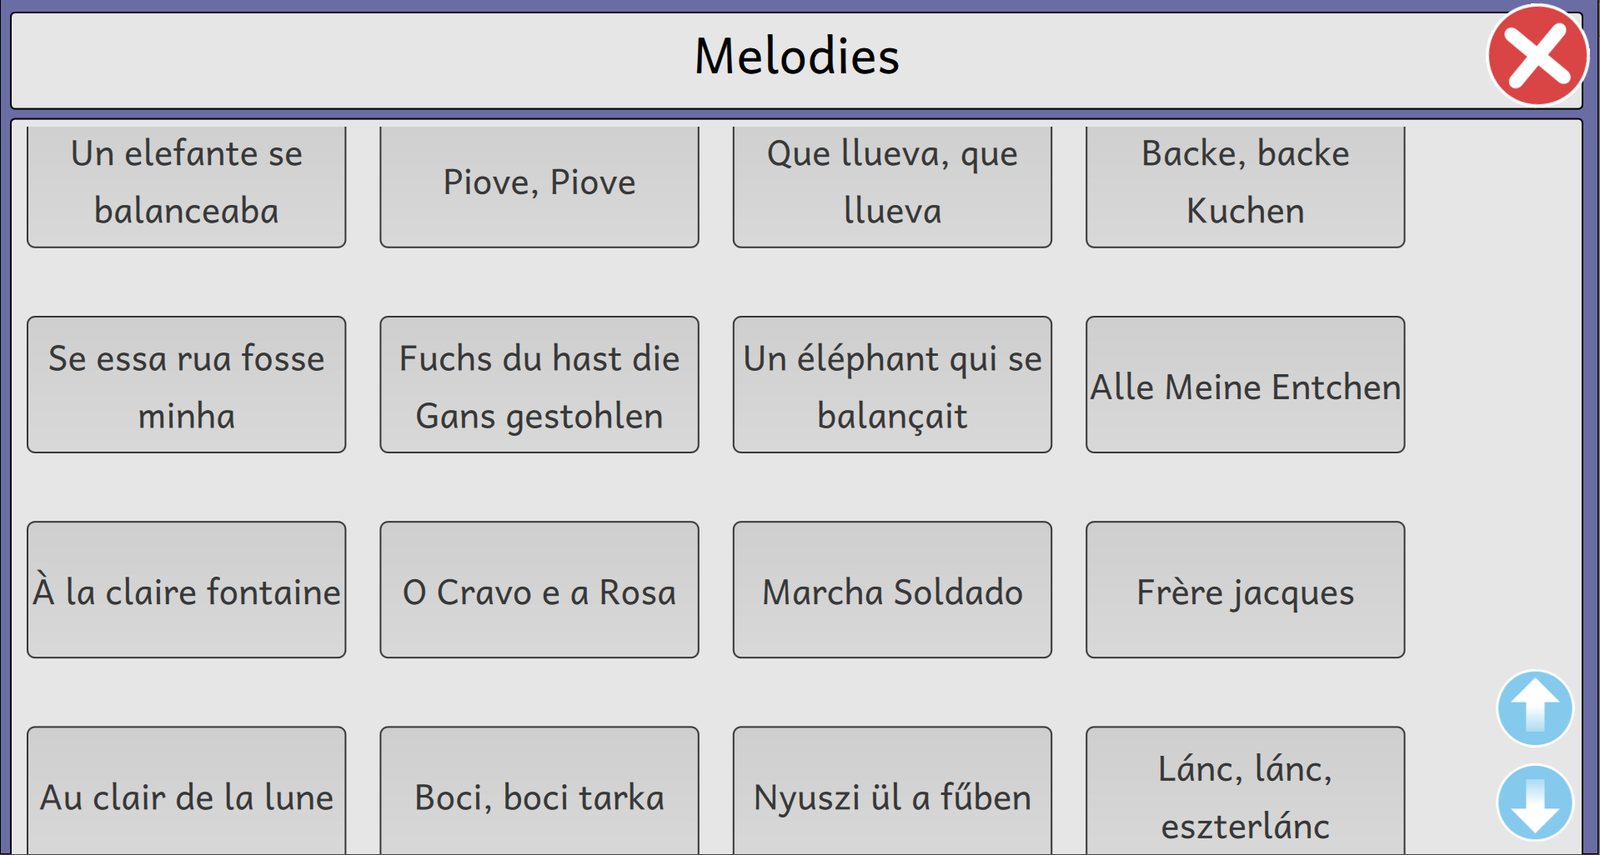
Task: Select 'Un elefante se balanceaba' melody
Action: [x=186, y=183]
